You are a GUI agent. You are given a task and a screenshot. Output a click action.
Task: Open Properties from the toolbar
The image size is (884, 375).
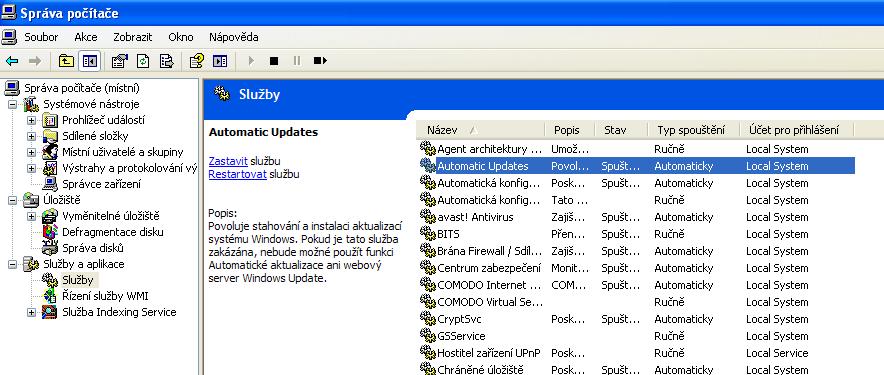pyautogui.click(x=119, y=61)
